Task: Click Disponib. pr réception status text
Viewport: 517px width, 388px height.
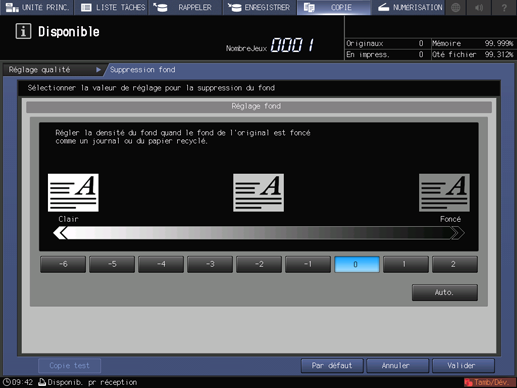Action: pos(92,382)
